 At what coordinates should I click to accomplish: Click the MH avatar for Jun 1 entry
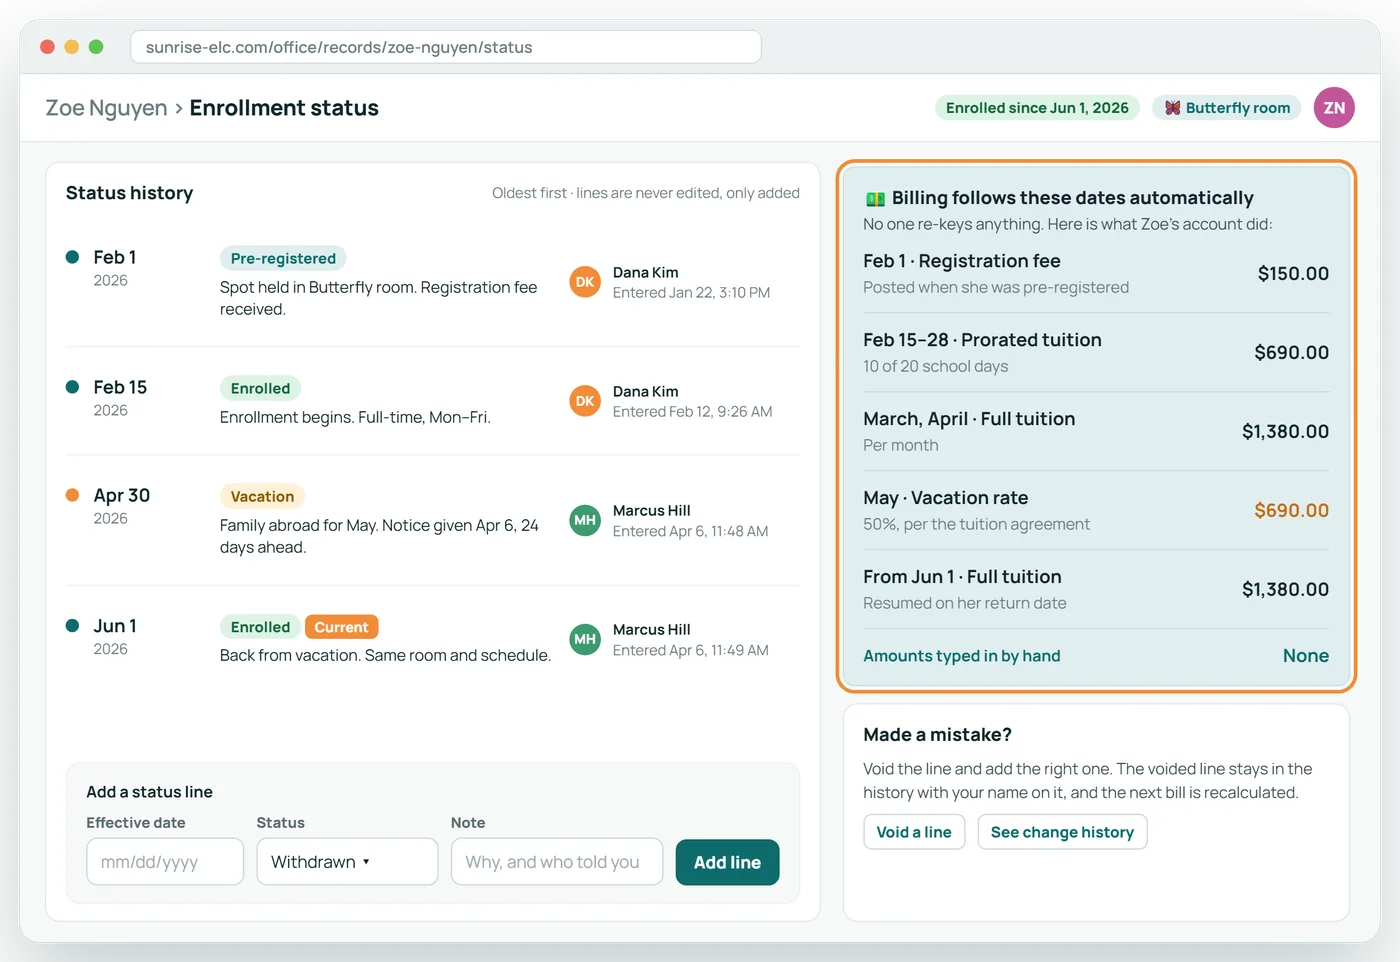coord(585,639)
